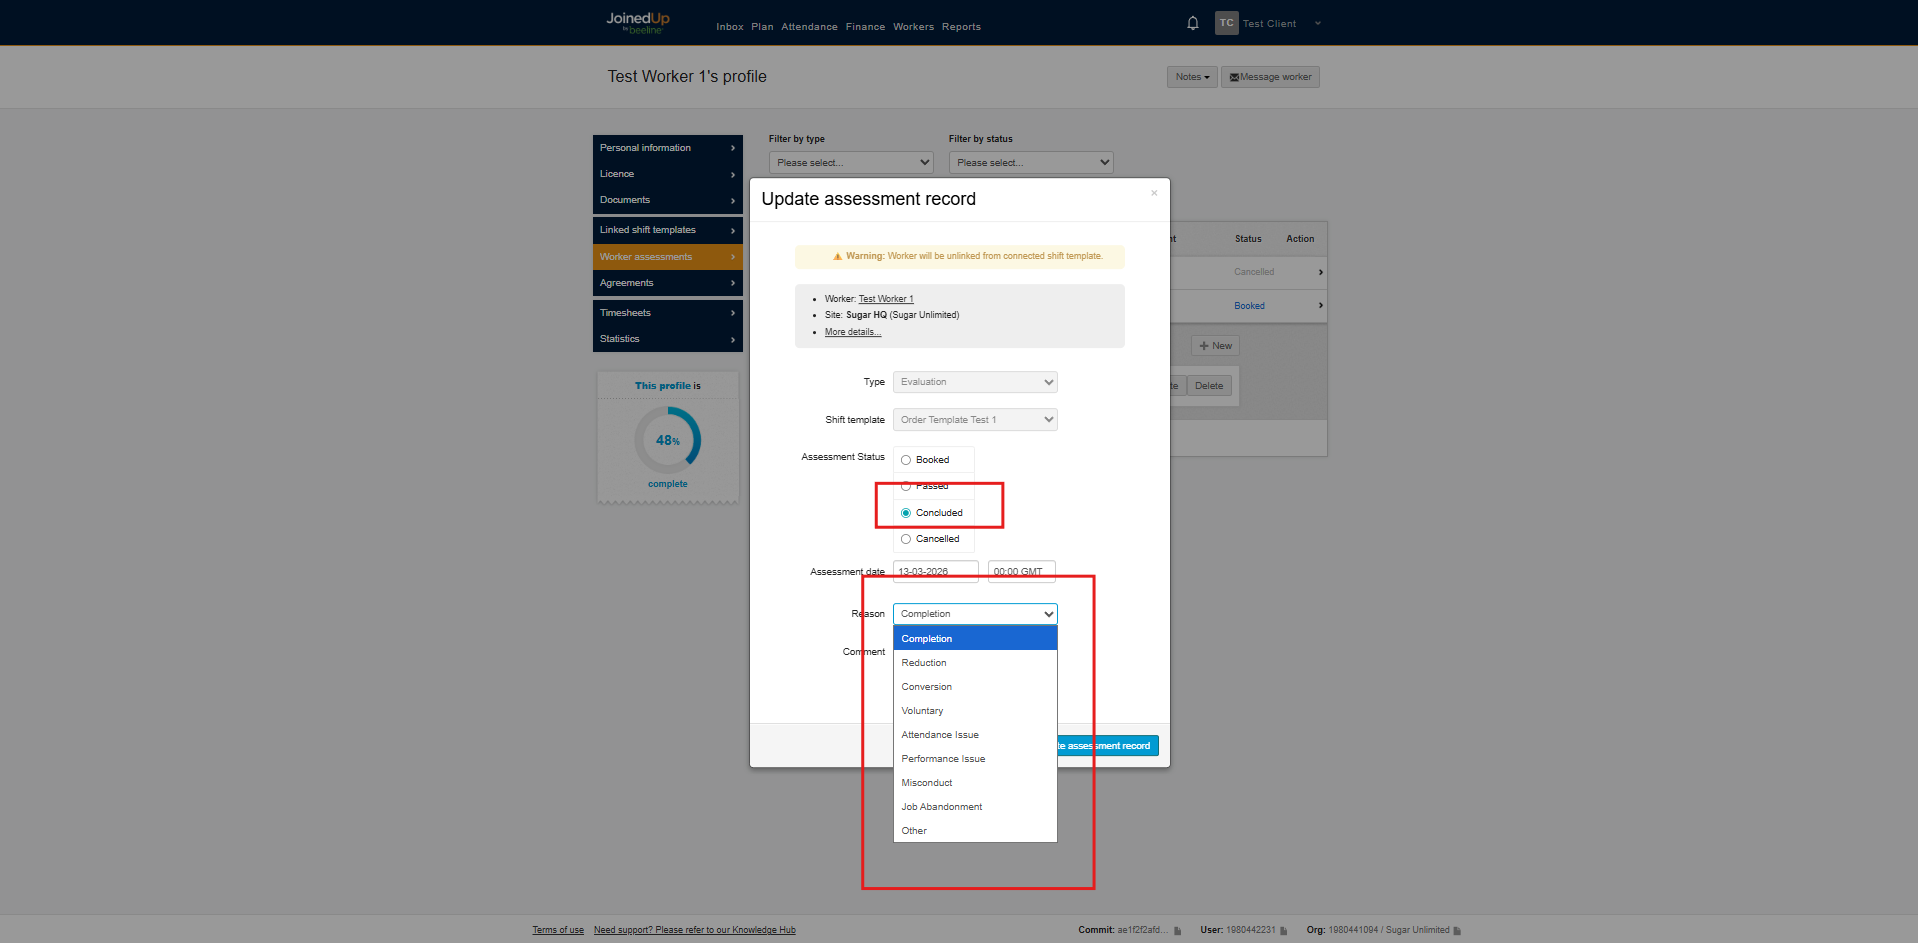Copy the commit hash via its icon
This screenshot has width=1918, height=943.
click(x=1178, y=931)
